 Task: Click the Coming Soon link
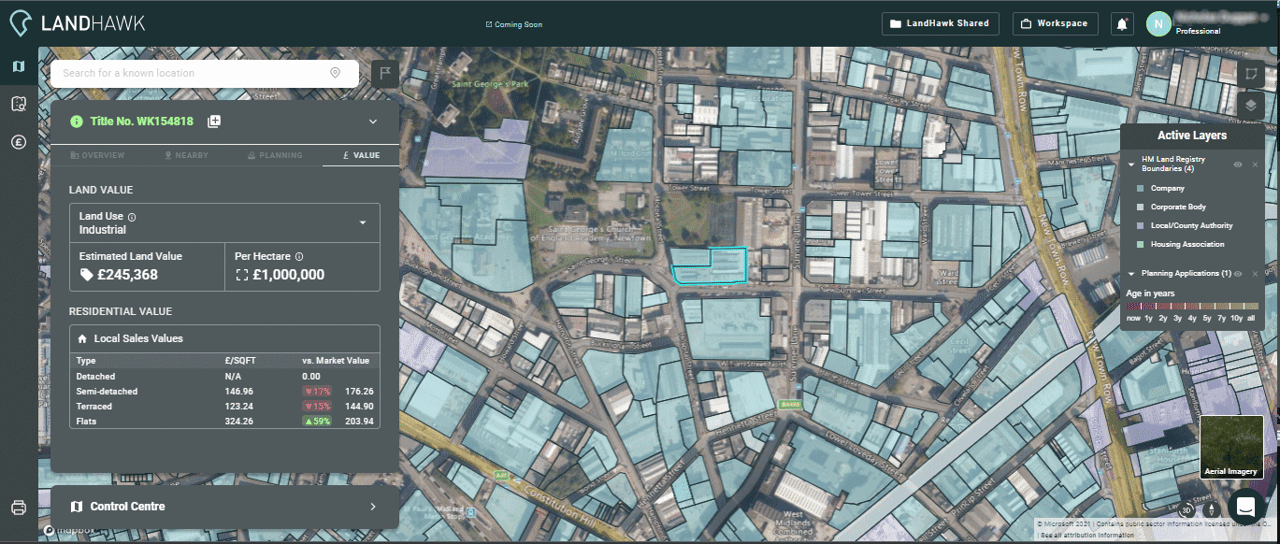pyautogui.click(x=514, y=24)
